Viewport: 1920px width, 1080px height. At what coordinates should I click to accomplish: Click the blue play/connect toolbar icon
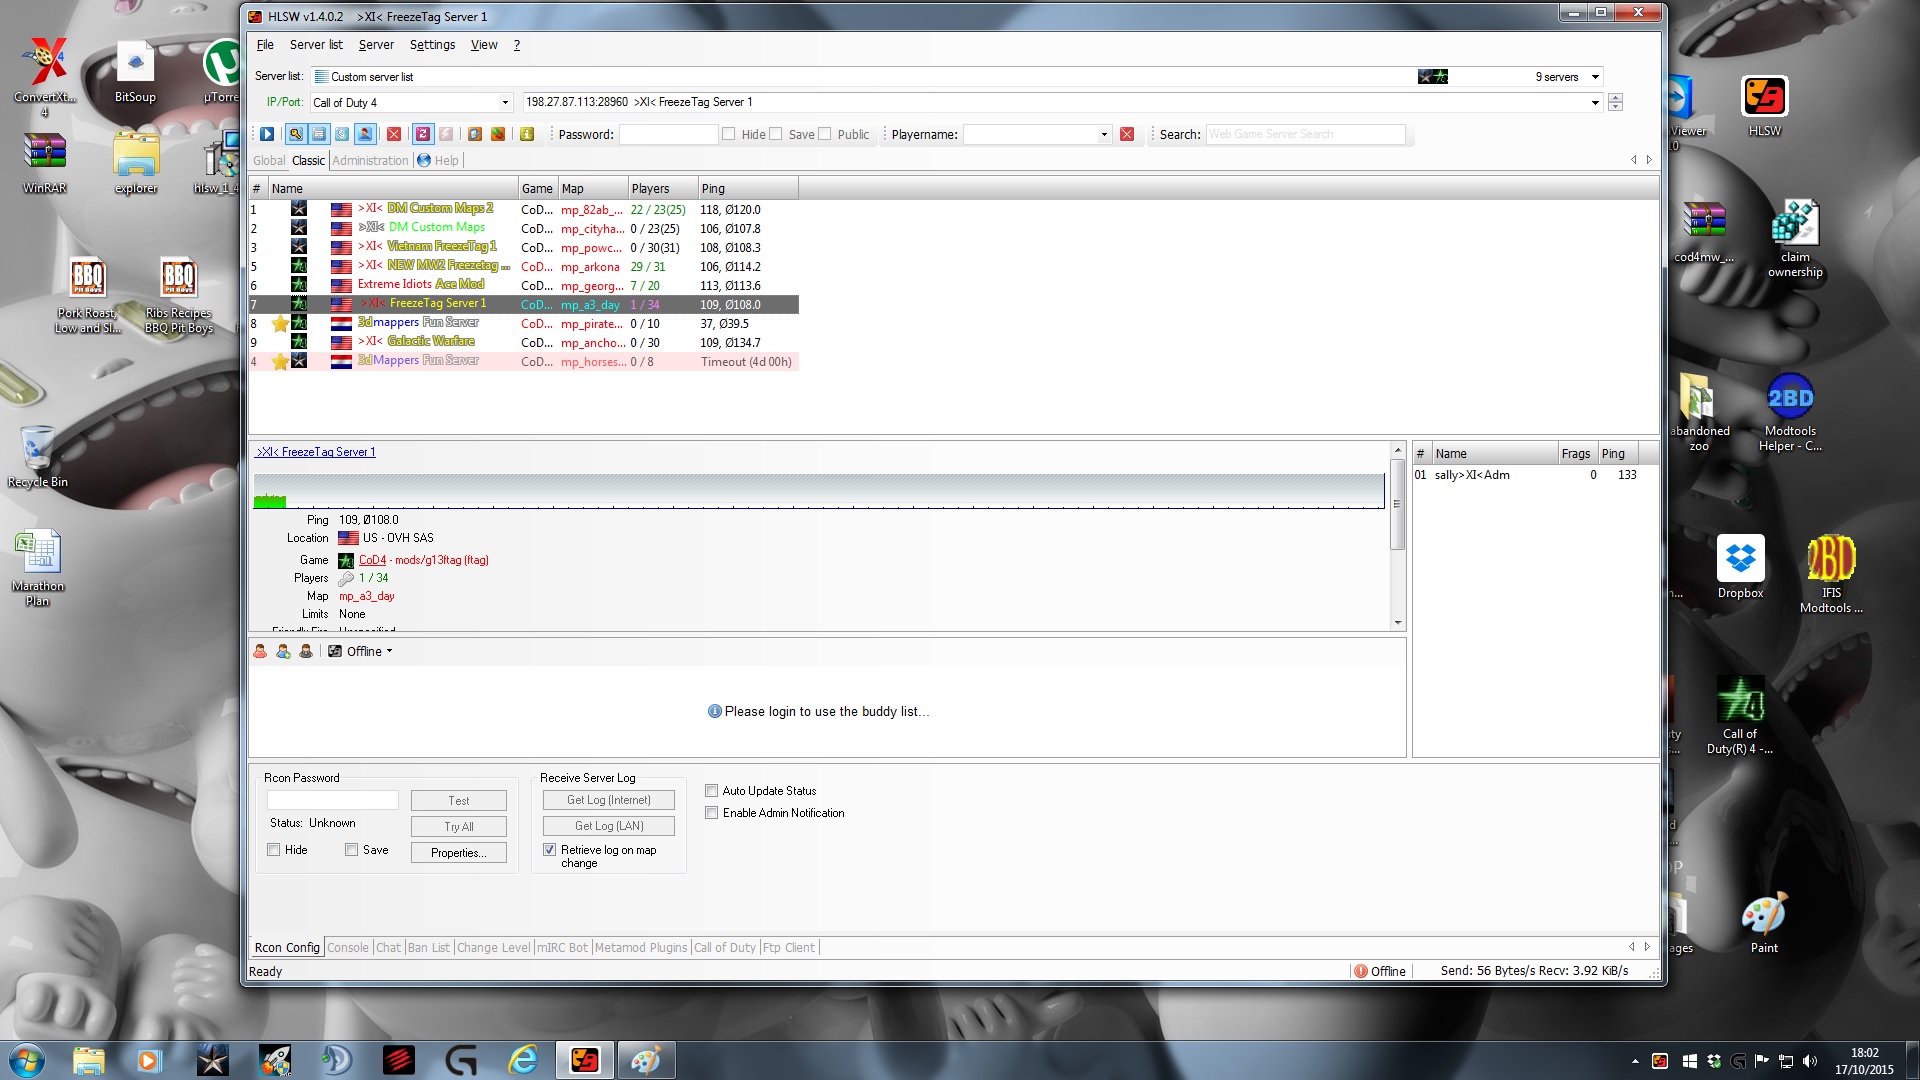point(267,134)
